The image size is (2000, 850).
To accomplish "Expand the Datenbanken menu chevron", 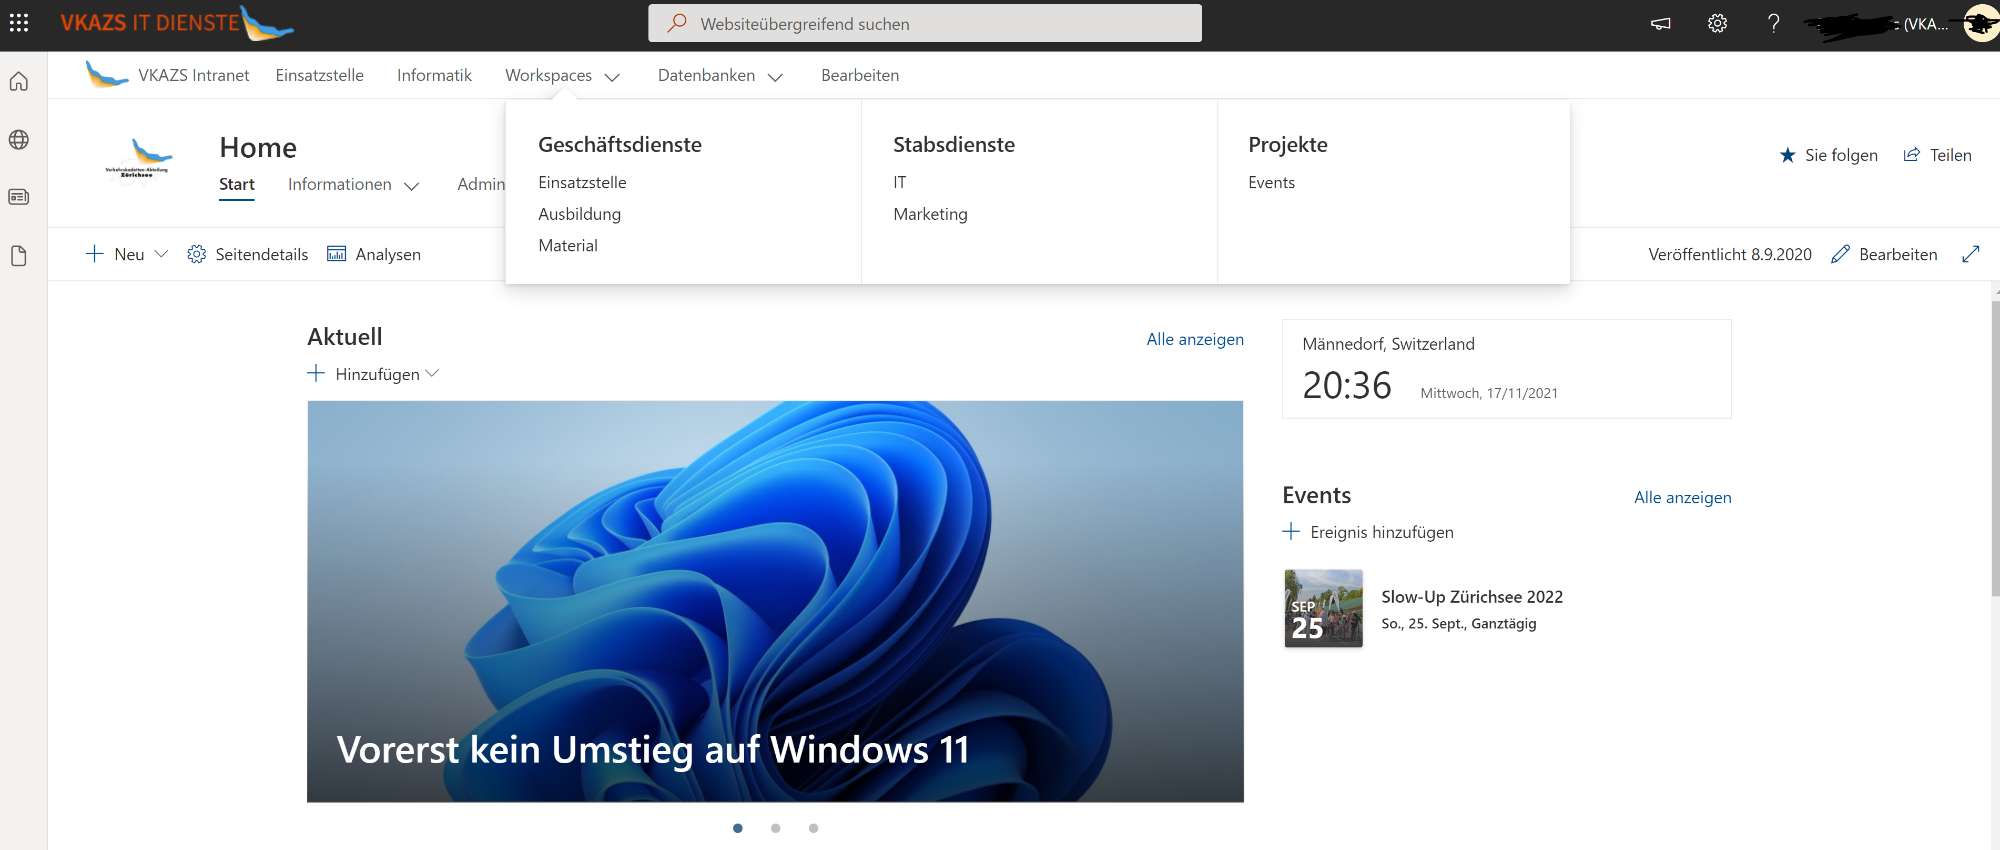I will point(775,77).
